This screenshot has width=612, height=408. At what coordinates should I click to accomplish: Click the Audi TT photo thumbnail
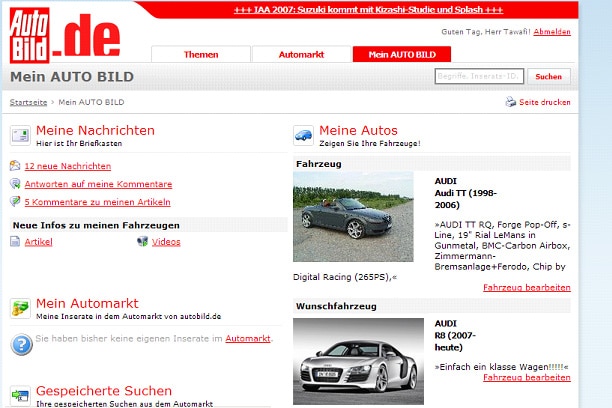pyautogui.click(x=353, y=217)
